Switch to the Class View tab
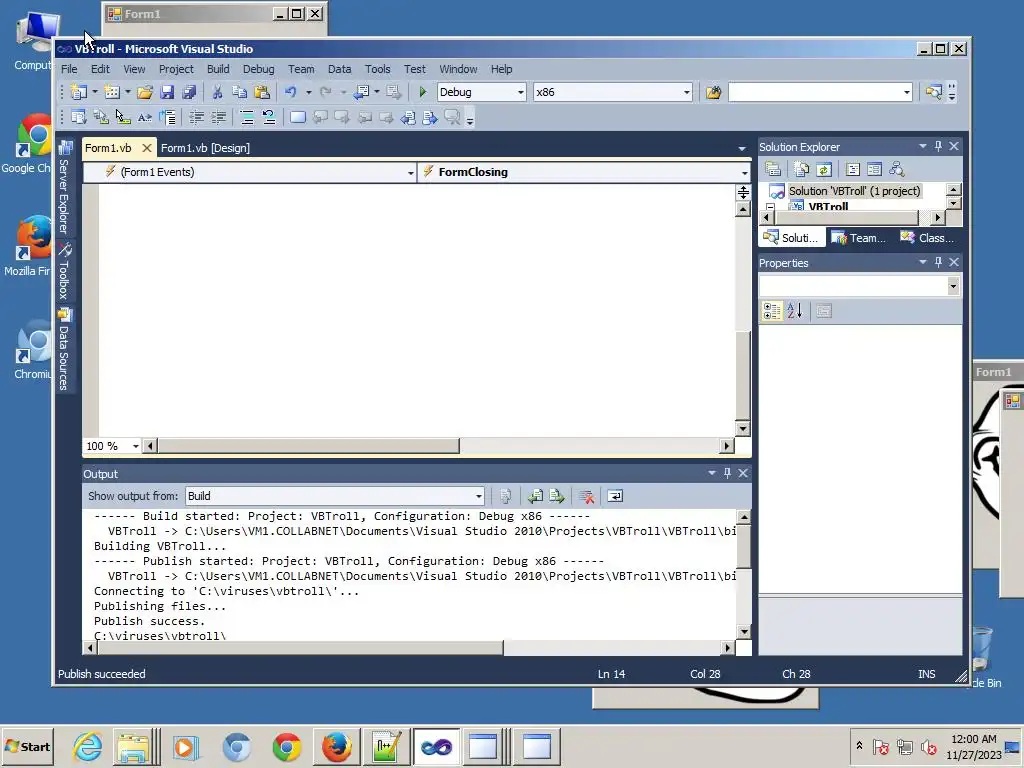 coord(929,238)
